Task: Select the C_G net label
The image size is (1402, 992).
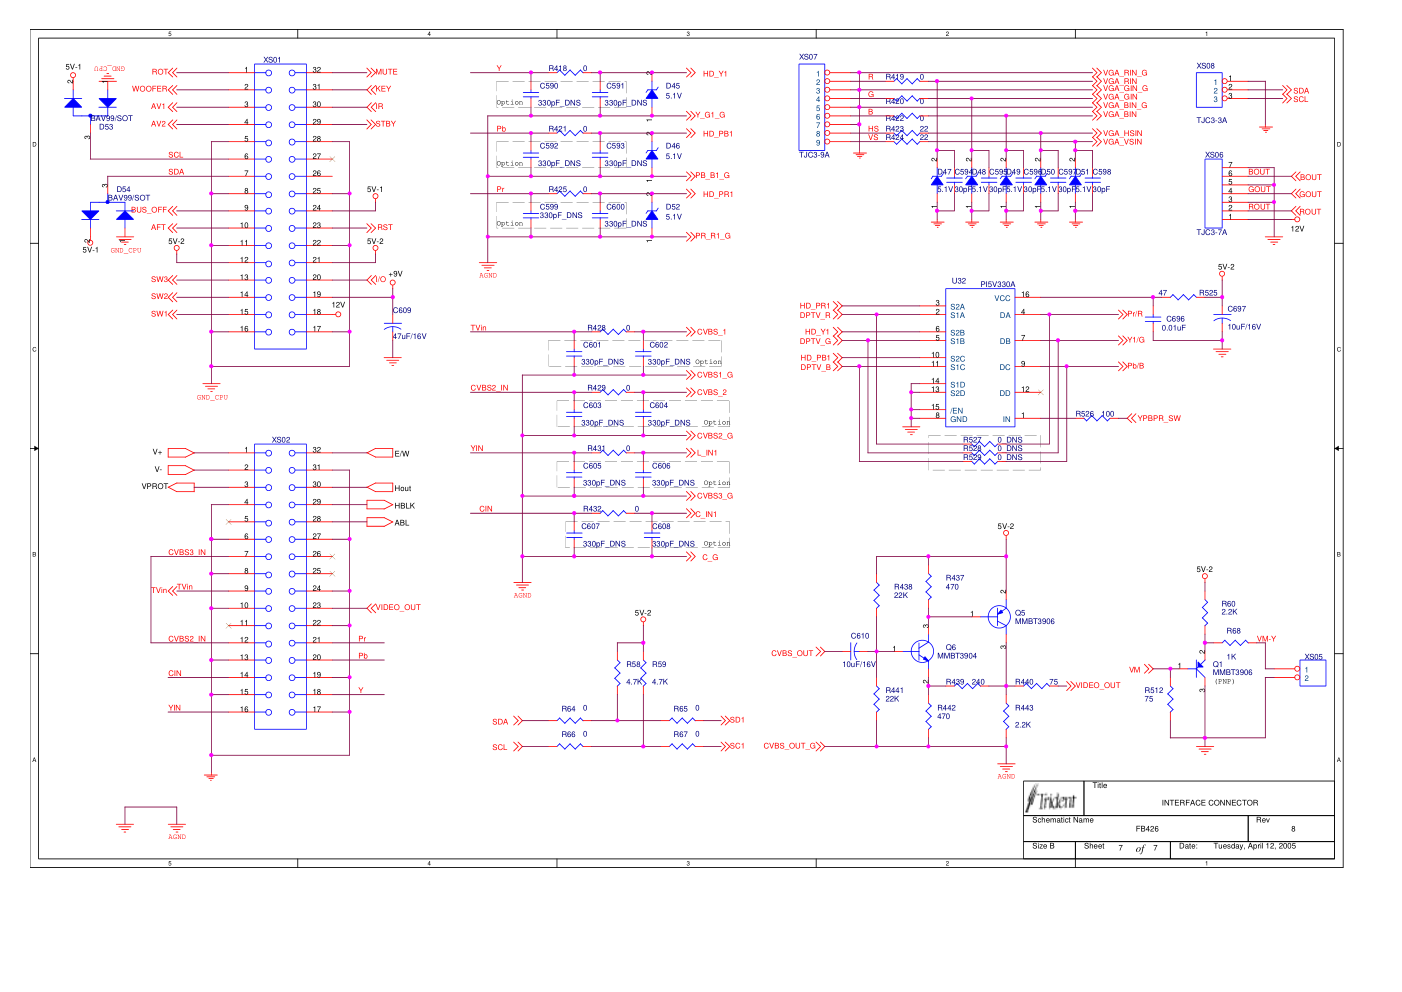Action: point(710,557)
